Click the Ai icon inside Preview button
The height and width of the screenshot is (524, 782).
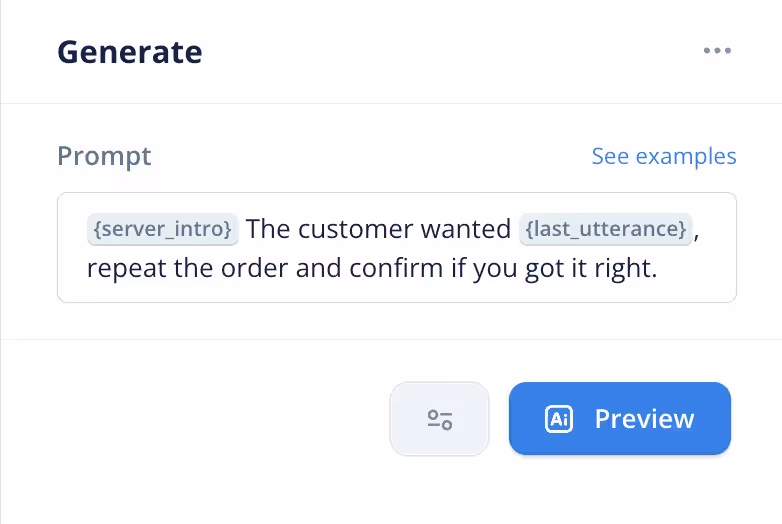(x=559, y=419)
